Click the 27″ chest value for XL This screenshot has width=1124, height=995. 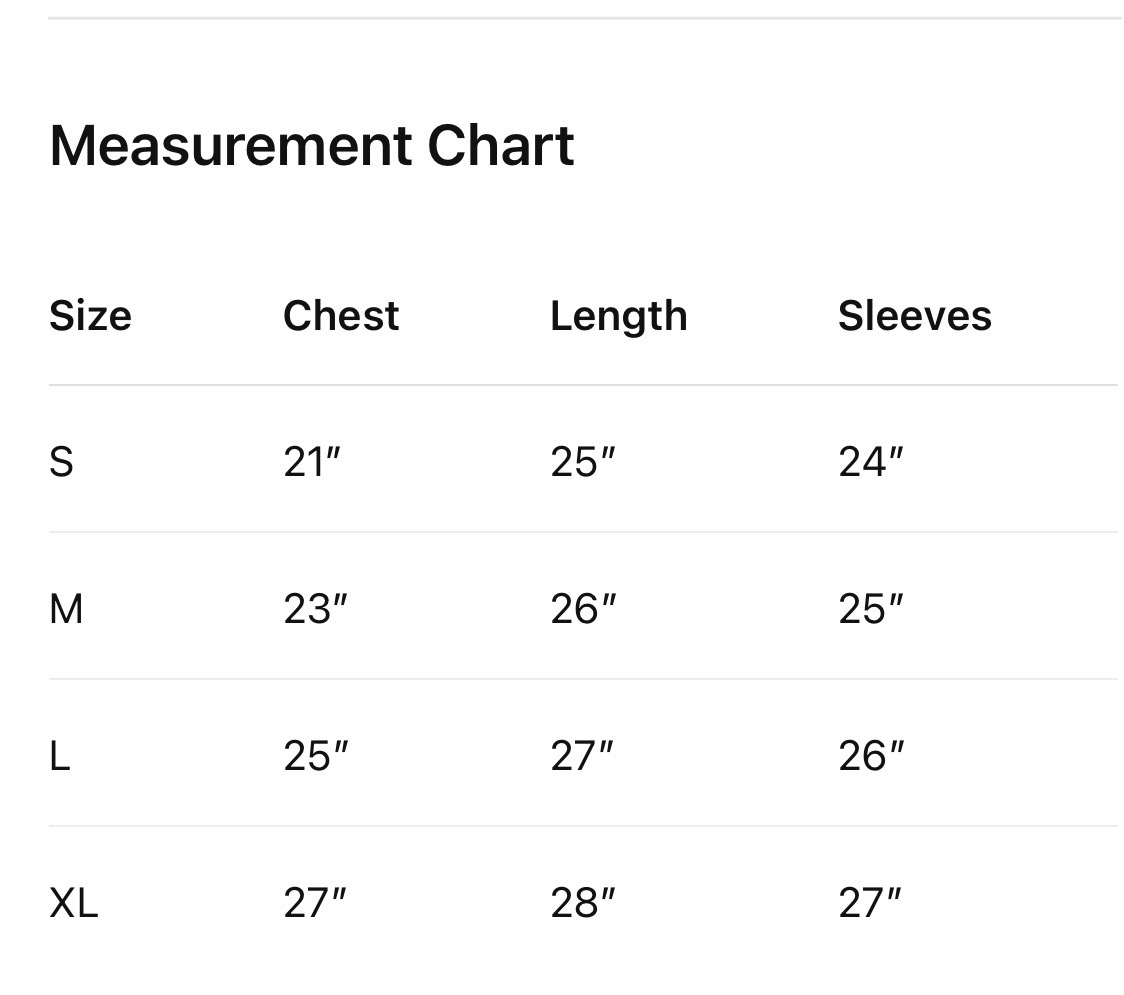tap(315, 903)
